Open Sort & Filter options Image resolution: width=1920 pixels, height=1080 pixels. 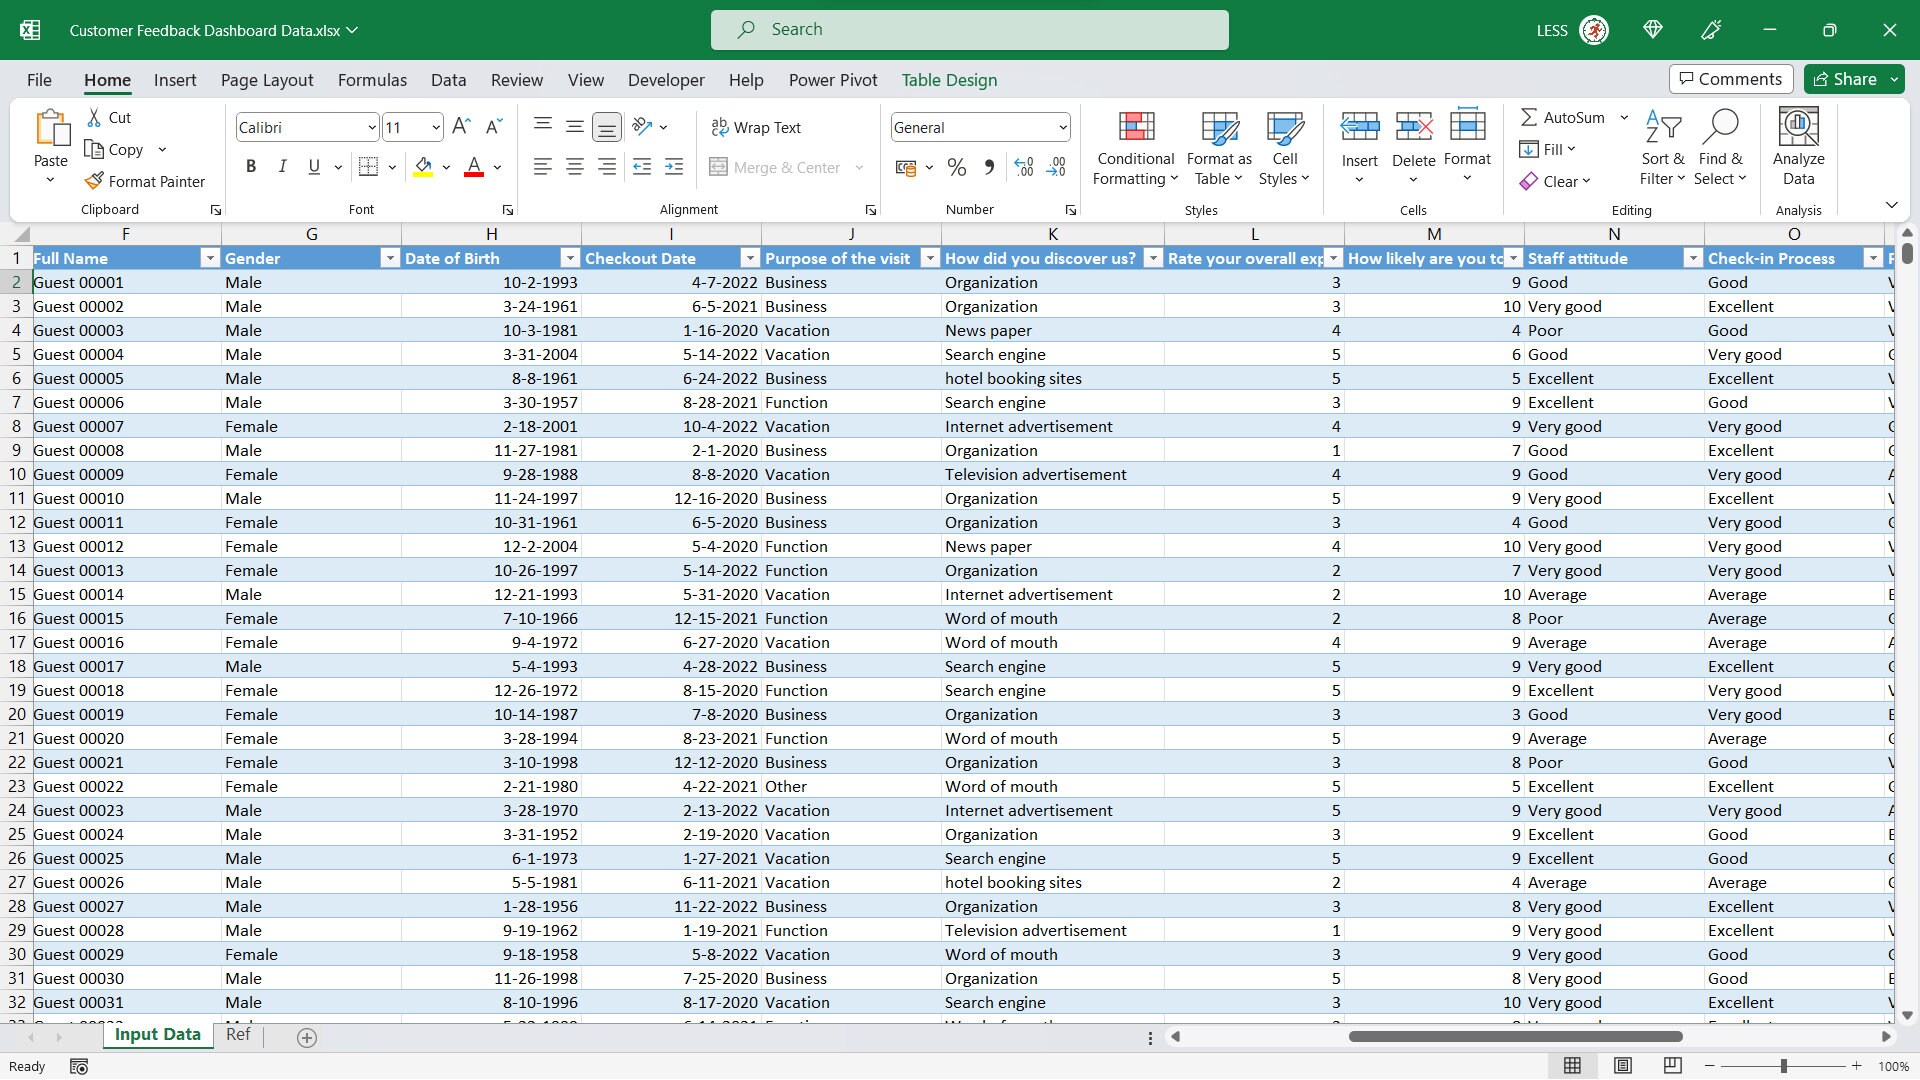click(x=1661, y=148)
